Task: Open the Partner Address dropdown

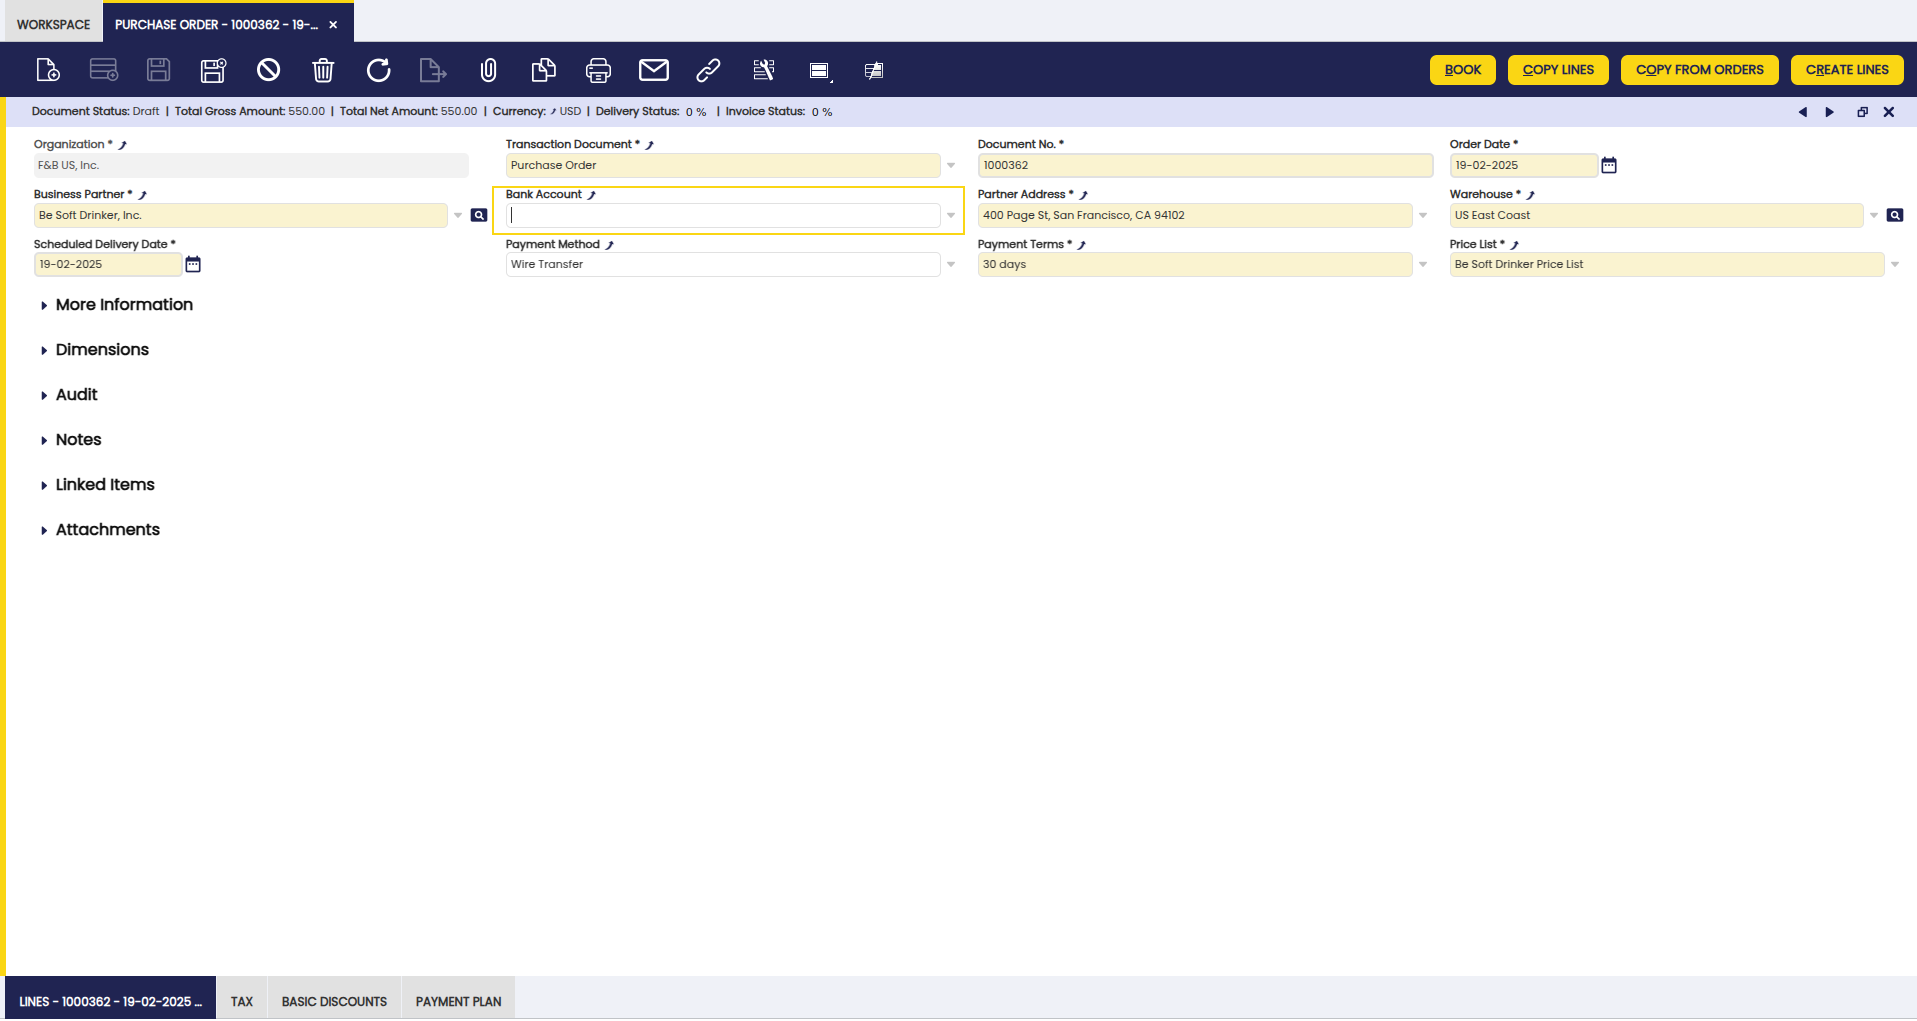Action: 1423,216
